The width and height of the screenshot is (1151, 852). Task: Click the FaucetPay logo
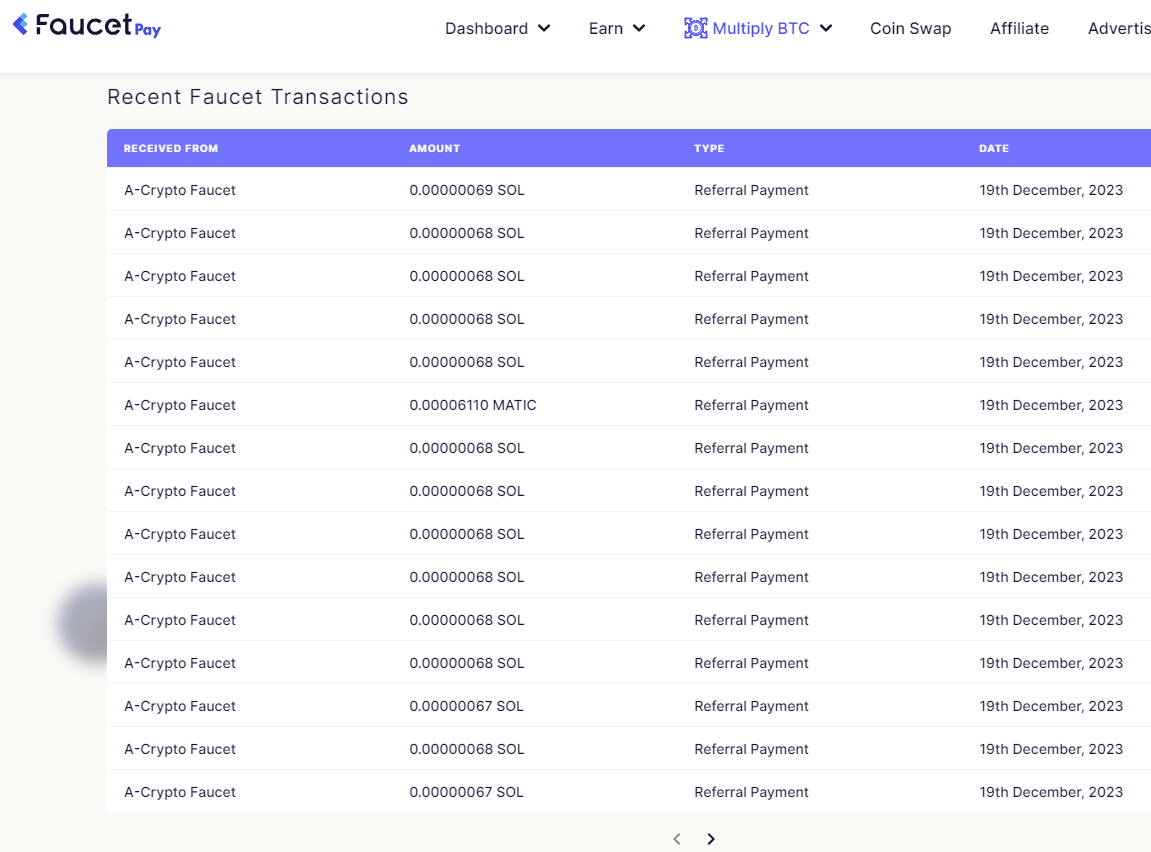click(87, 26)
